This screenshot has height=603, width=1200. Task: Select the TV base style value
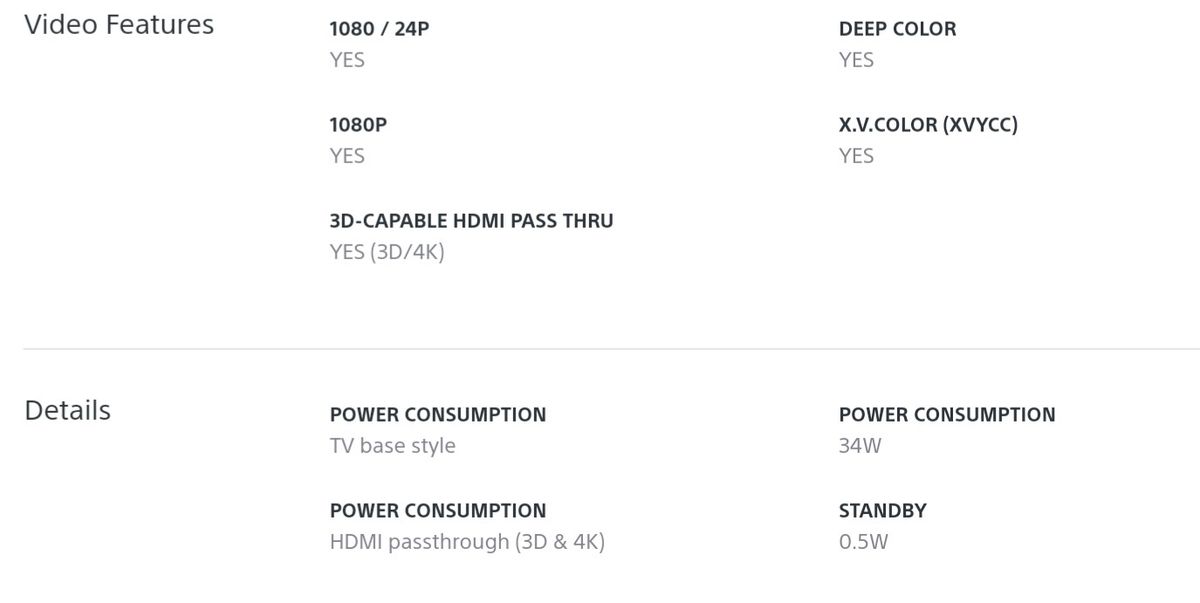(x=392, y=445)
